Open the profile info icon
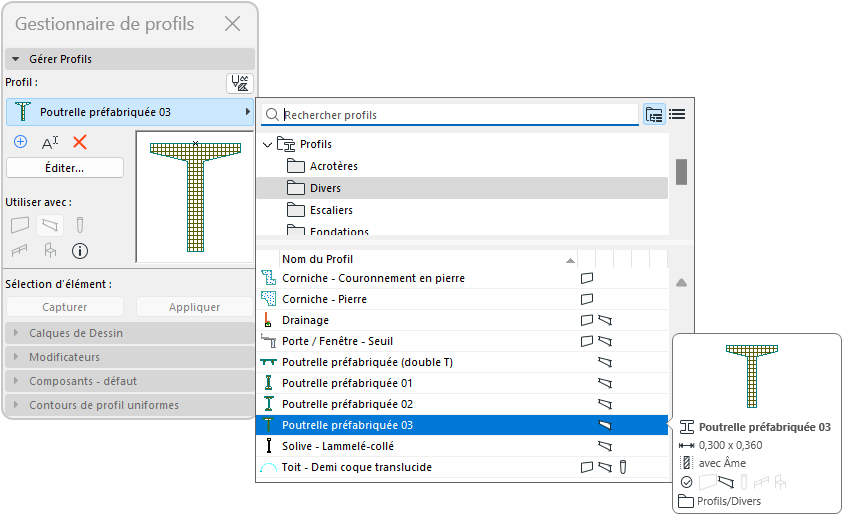Screen dimensions: 843x515 [x=80, y=251]
